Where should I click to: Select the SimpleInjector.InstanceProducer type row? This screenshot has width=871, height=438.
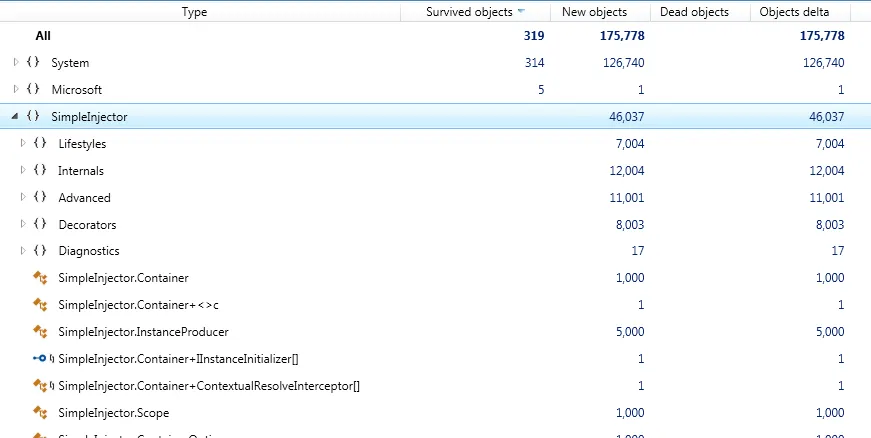[x=436, y=331]
